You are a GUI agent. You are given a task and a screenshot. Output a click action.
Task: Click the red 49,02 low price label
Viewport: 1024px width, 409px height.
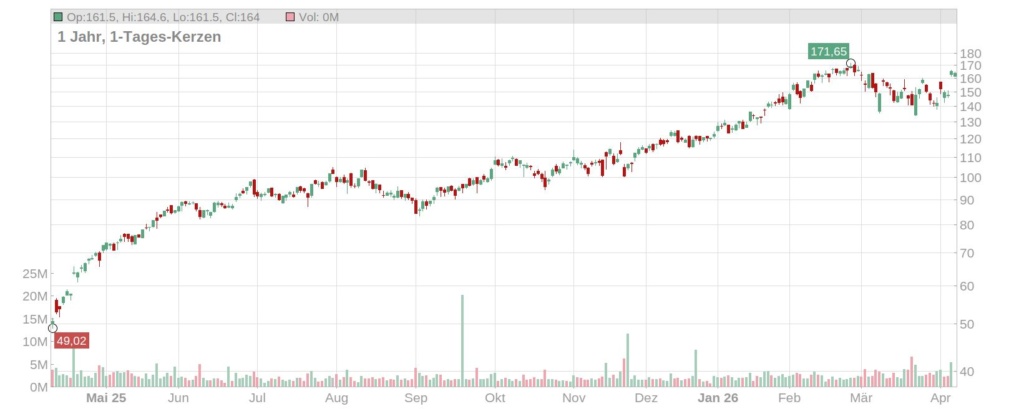click(x=71, y=341)
